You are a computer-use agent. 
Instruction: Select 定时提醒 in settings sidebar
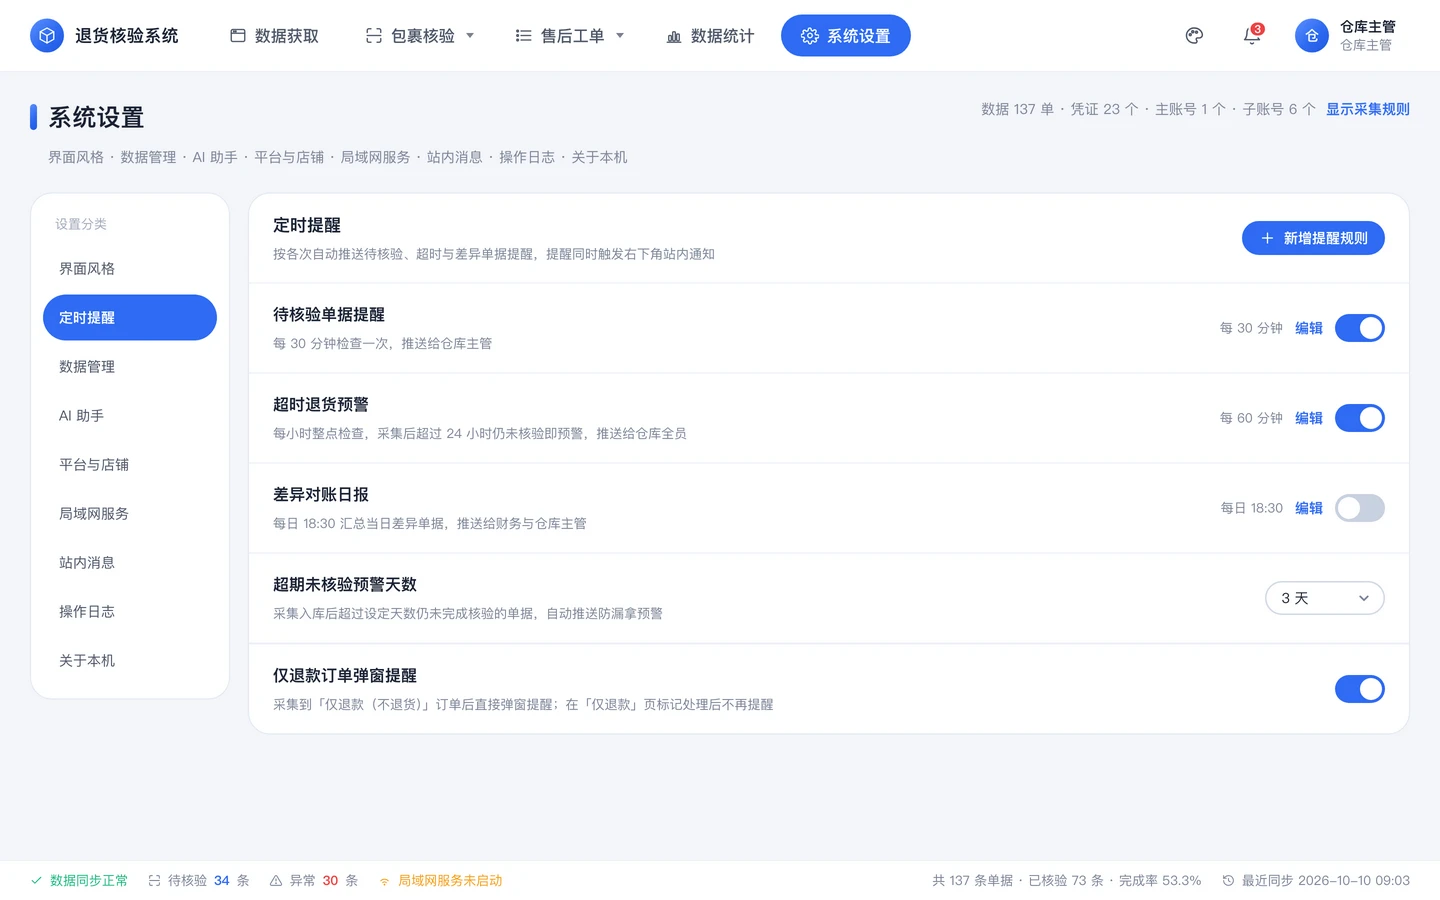coord(130,318)
